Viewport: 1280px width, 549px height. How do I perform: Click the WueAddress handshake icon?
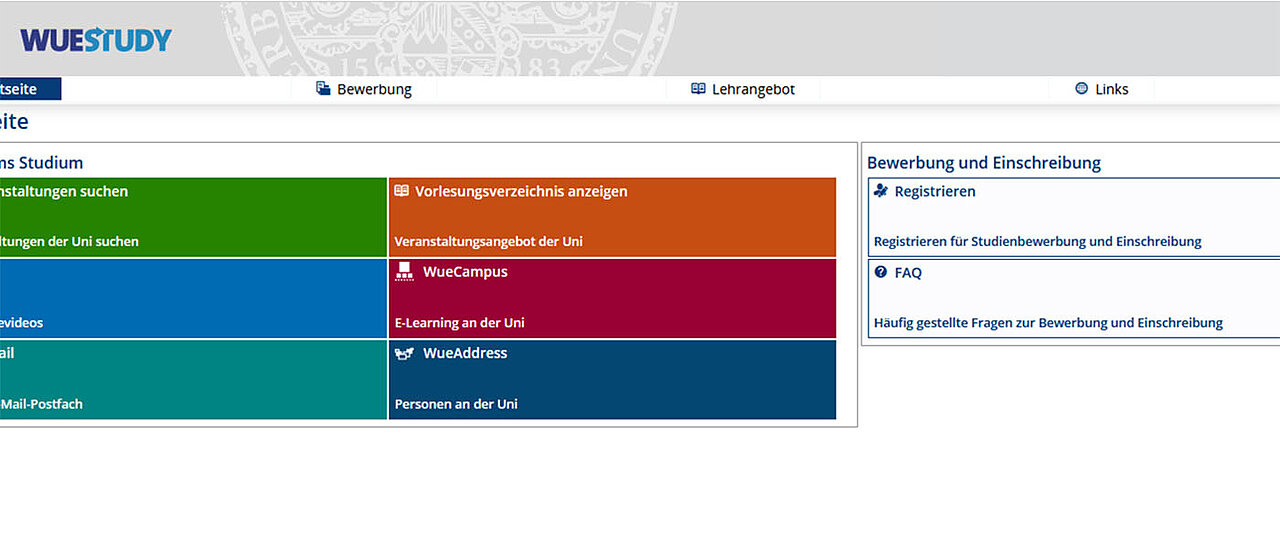point(404,353)
